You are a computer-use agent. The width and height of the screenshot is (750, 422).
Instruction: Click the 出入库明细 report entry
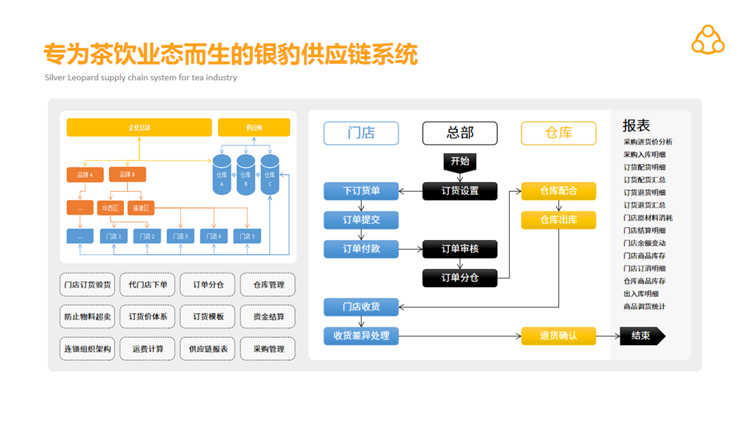click(641, 294)
